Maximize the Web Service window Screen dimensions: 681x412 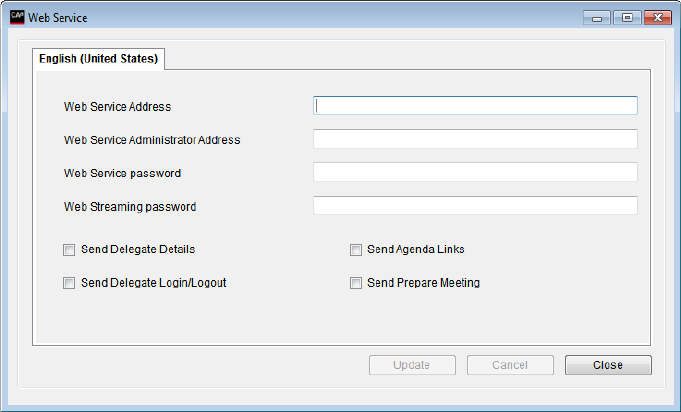point(628,17)
